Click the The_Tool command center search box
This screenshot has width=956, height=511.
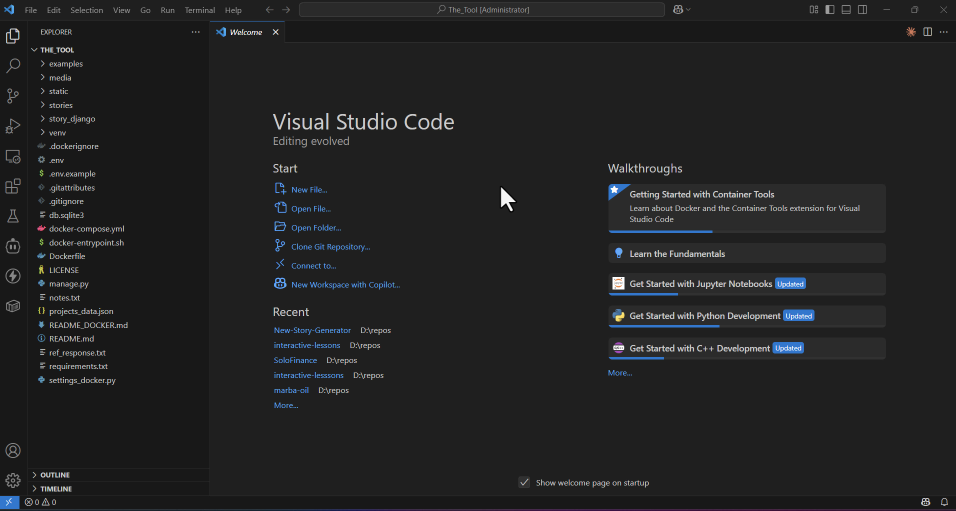[x=482, y=10]
